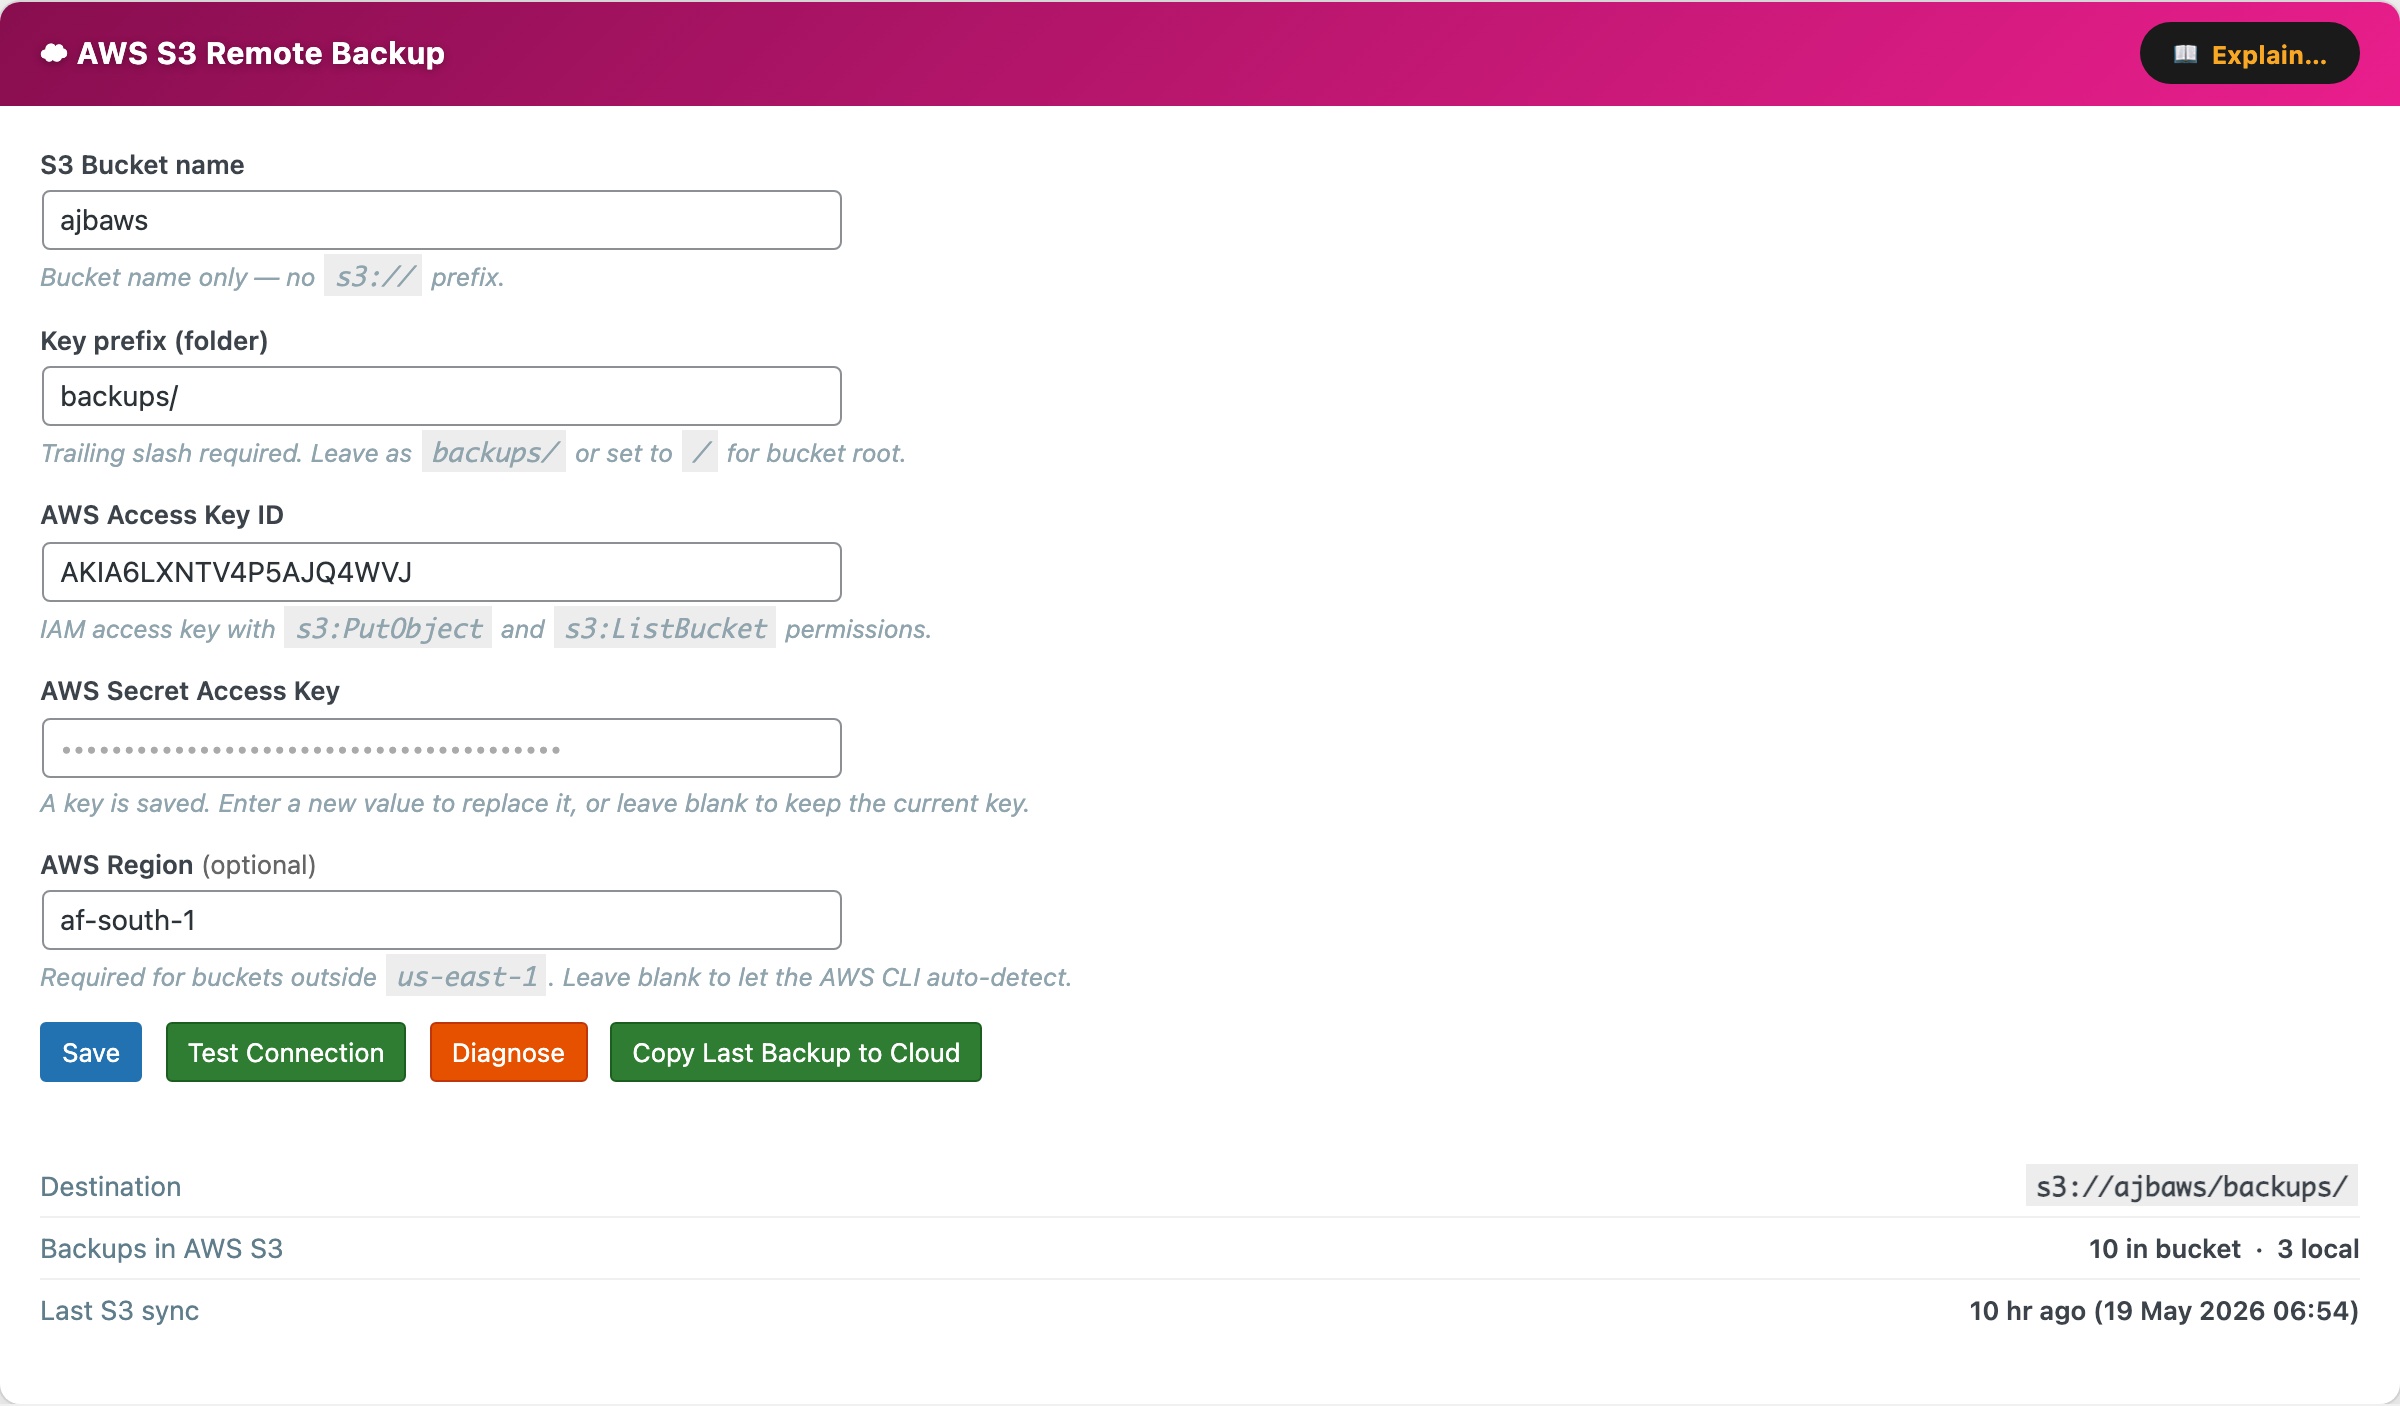Click the AWS Secret Access Key field

tap(441, 748)
